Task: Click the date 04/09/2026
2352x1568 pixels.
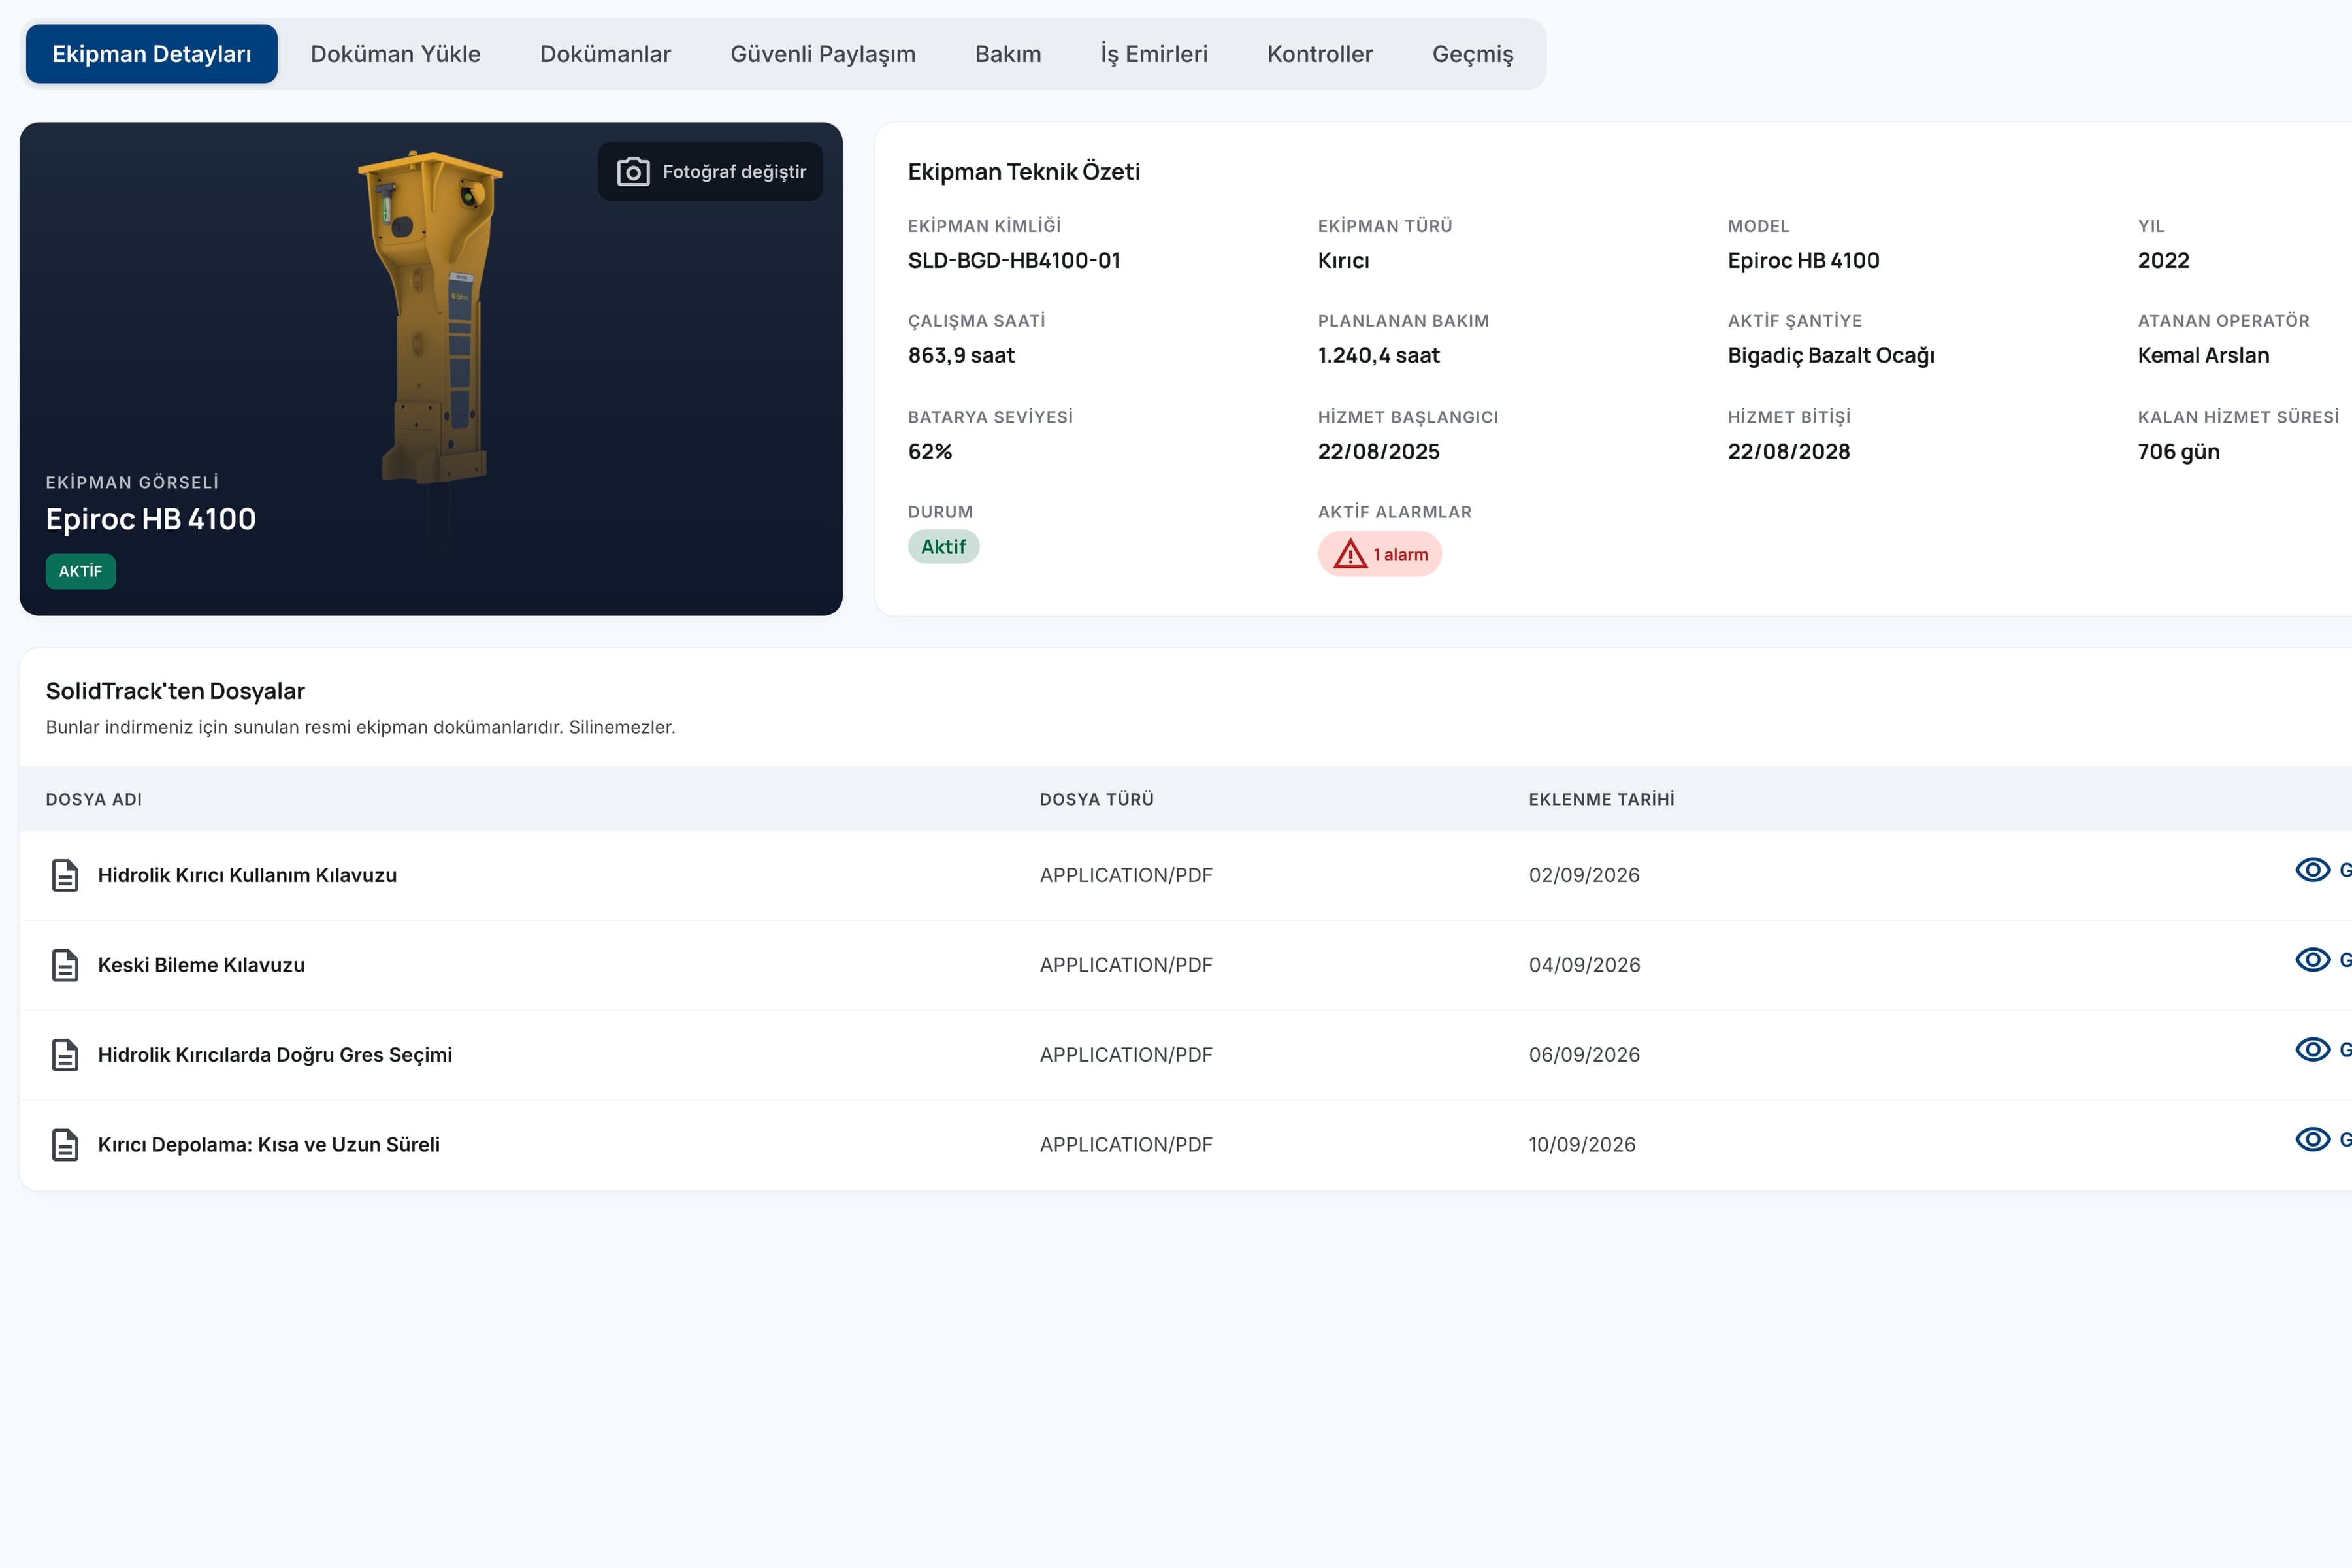Action: 1585,965
